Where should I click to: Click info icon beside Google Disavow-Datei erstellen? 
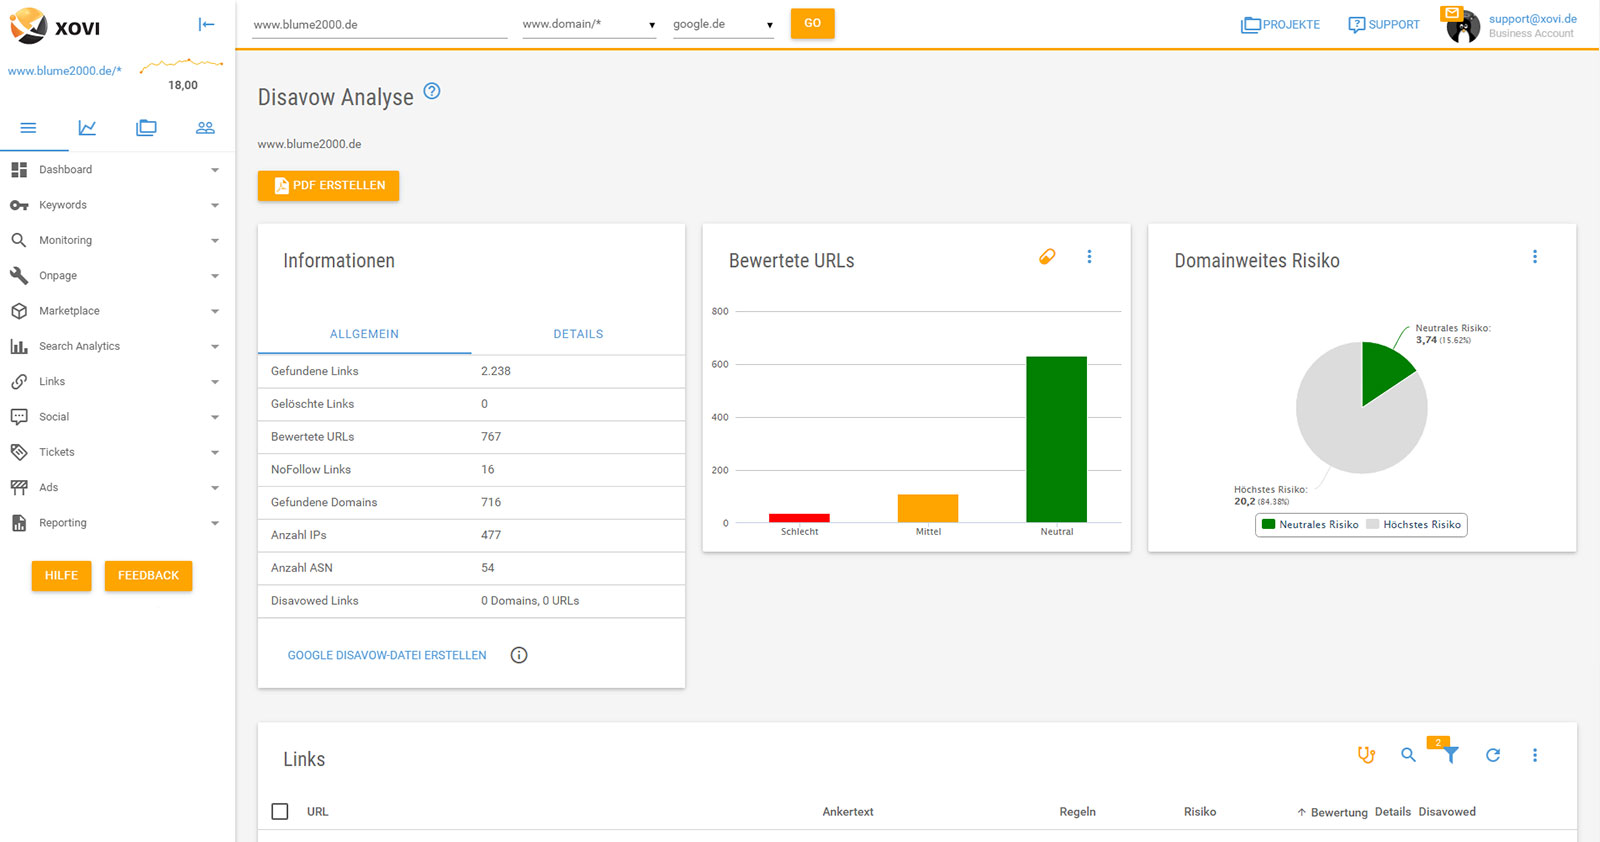pos(519,655)
